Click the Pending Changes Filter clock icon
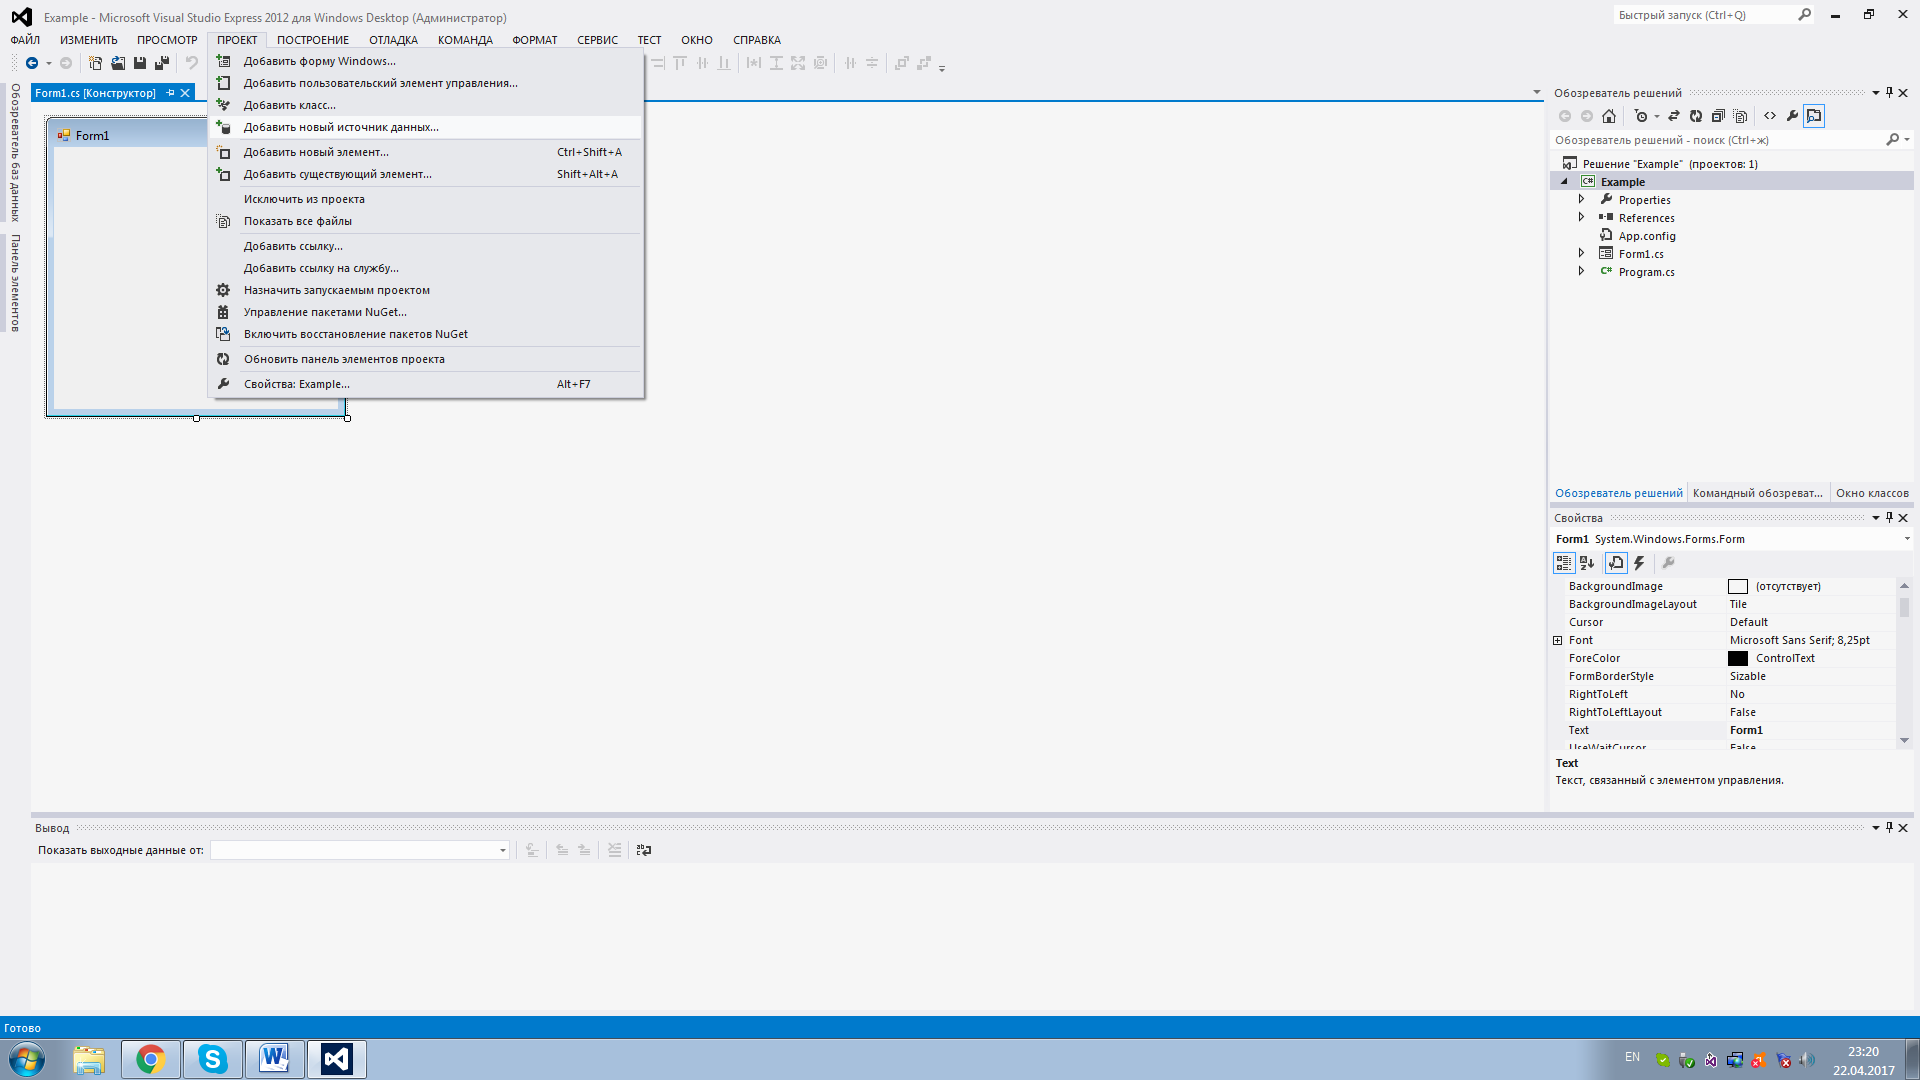 [x=1641, y=116]
